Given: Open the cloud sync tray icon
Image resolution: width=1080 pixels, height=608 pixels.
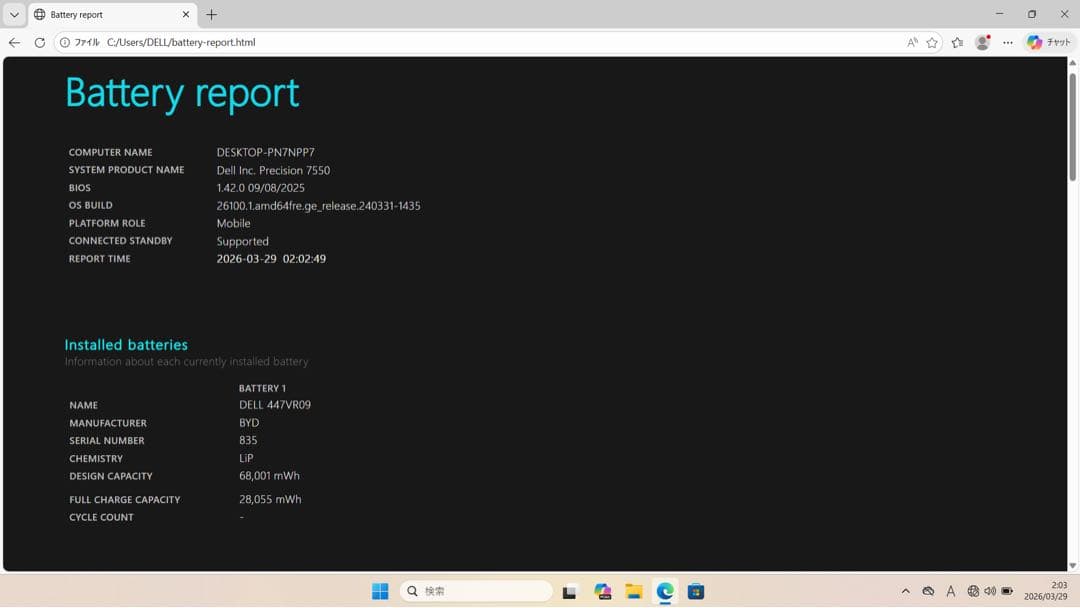Looking at the screenshot, I should pos(928,591).
